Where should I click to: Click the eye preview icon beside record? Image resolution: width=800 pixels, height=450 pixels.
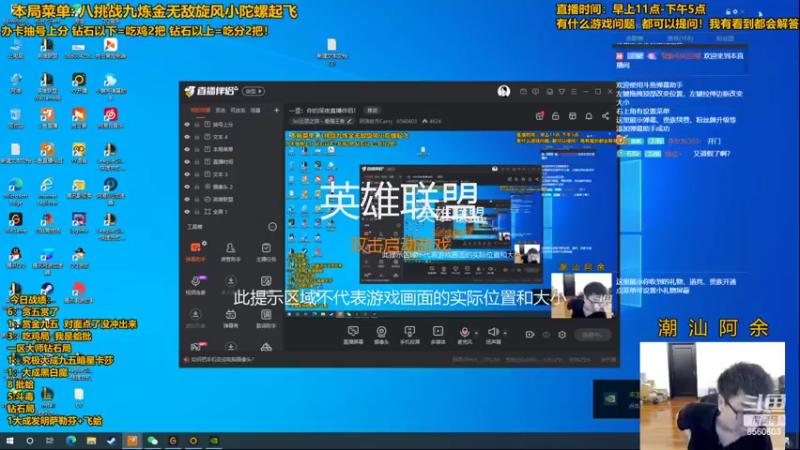click(546, 335)
